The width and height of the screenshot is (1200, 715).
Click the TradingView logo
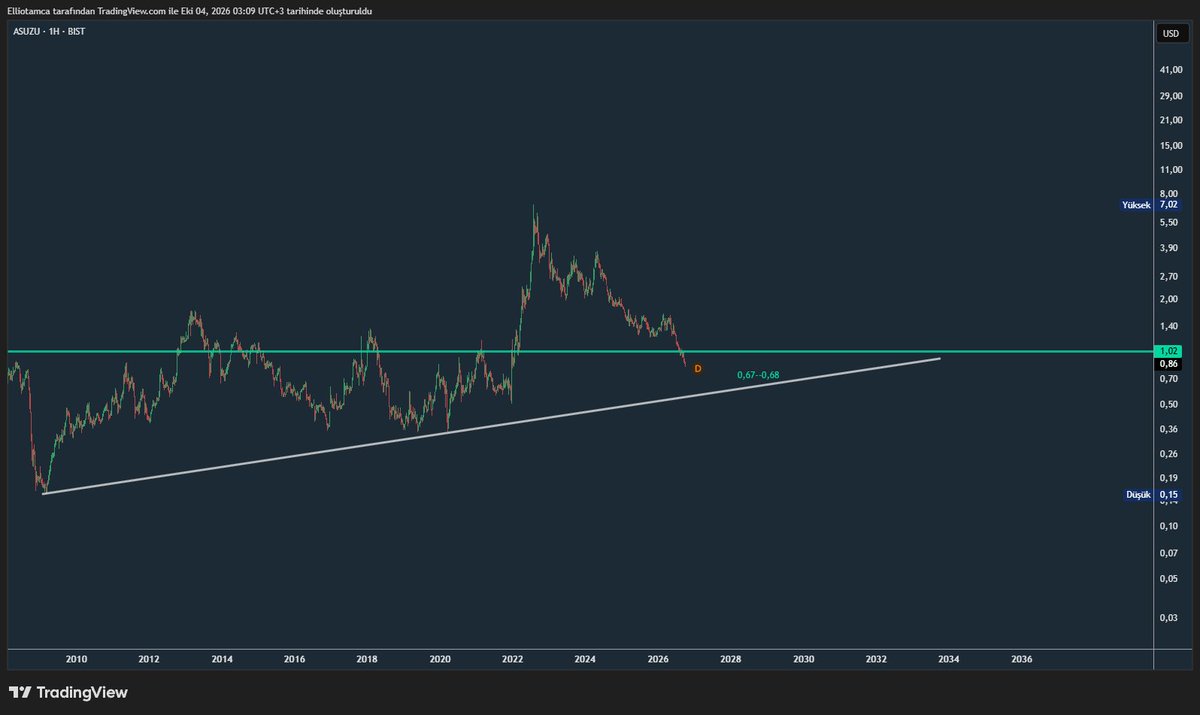pyautogui.click(x=68, y=692)
